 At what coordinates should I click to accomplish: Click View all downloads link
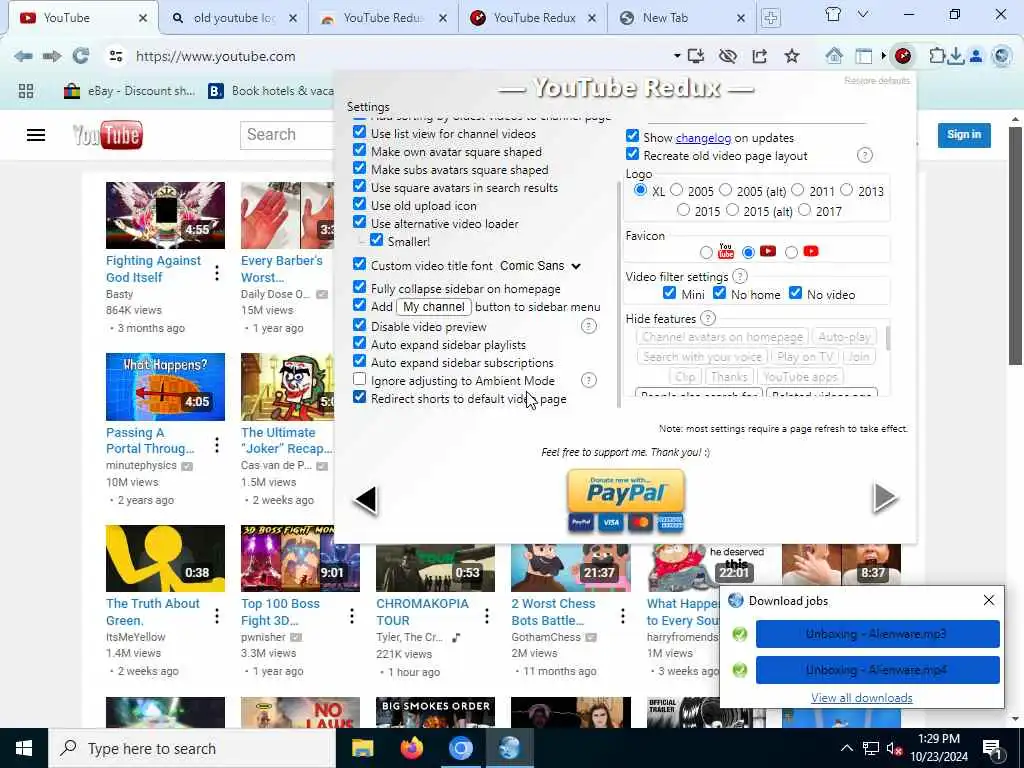pyautogui.click(x=861, y=697)
